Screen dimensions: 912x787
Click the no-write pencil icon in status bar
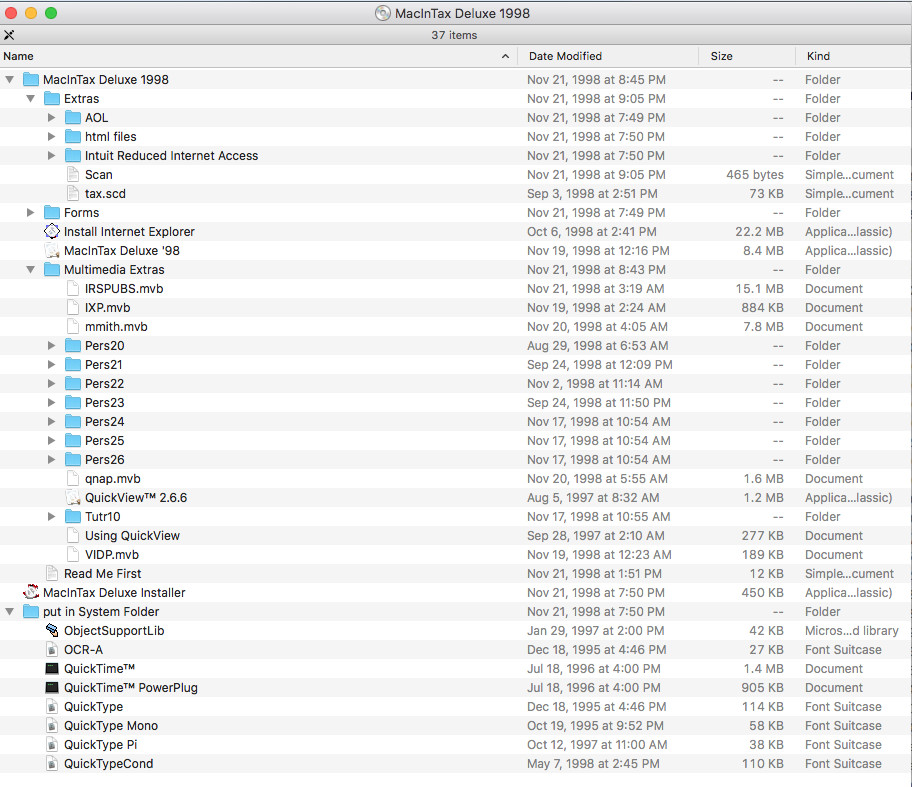[9, 35]
